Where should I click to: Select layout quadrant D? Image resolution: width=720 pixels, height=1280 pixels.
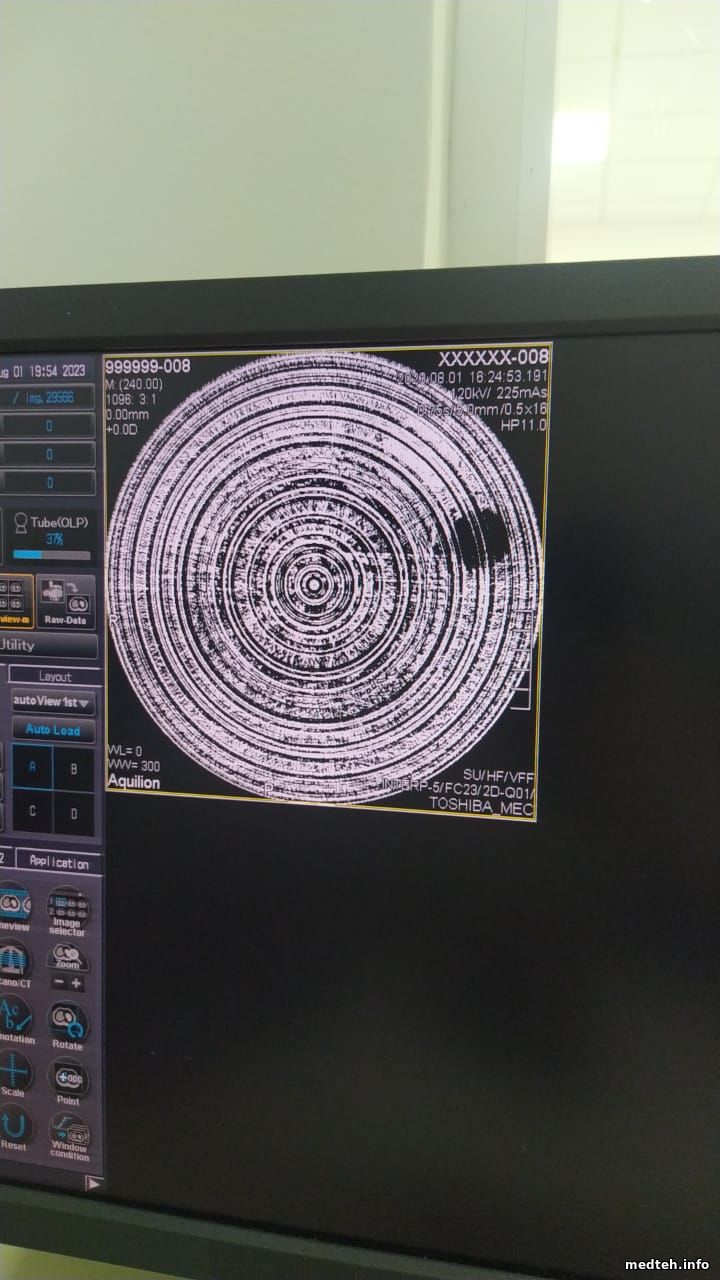pos(73,812)
